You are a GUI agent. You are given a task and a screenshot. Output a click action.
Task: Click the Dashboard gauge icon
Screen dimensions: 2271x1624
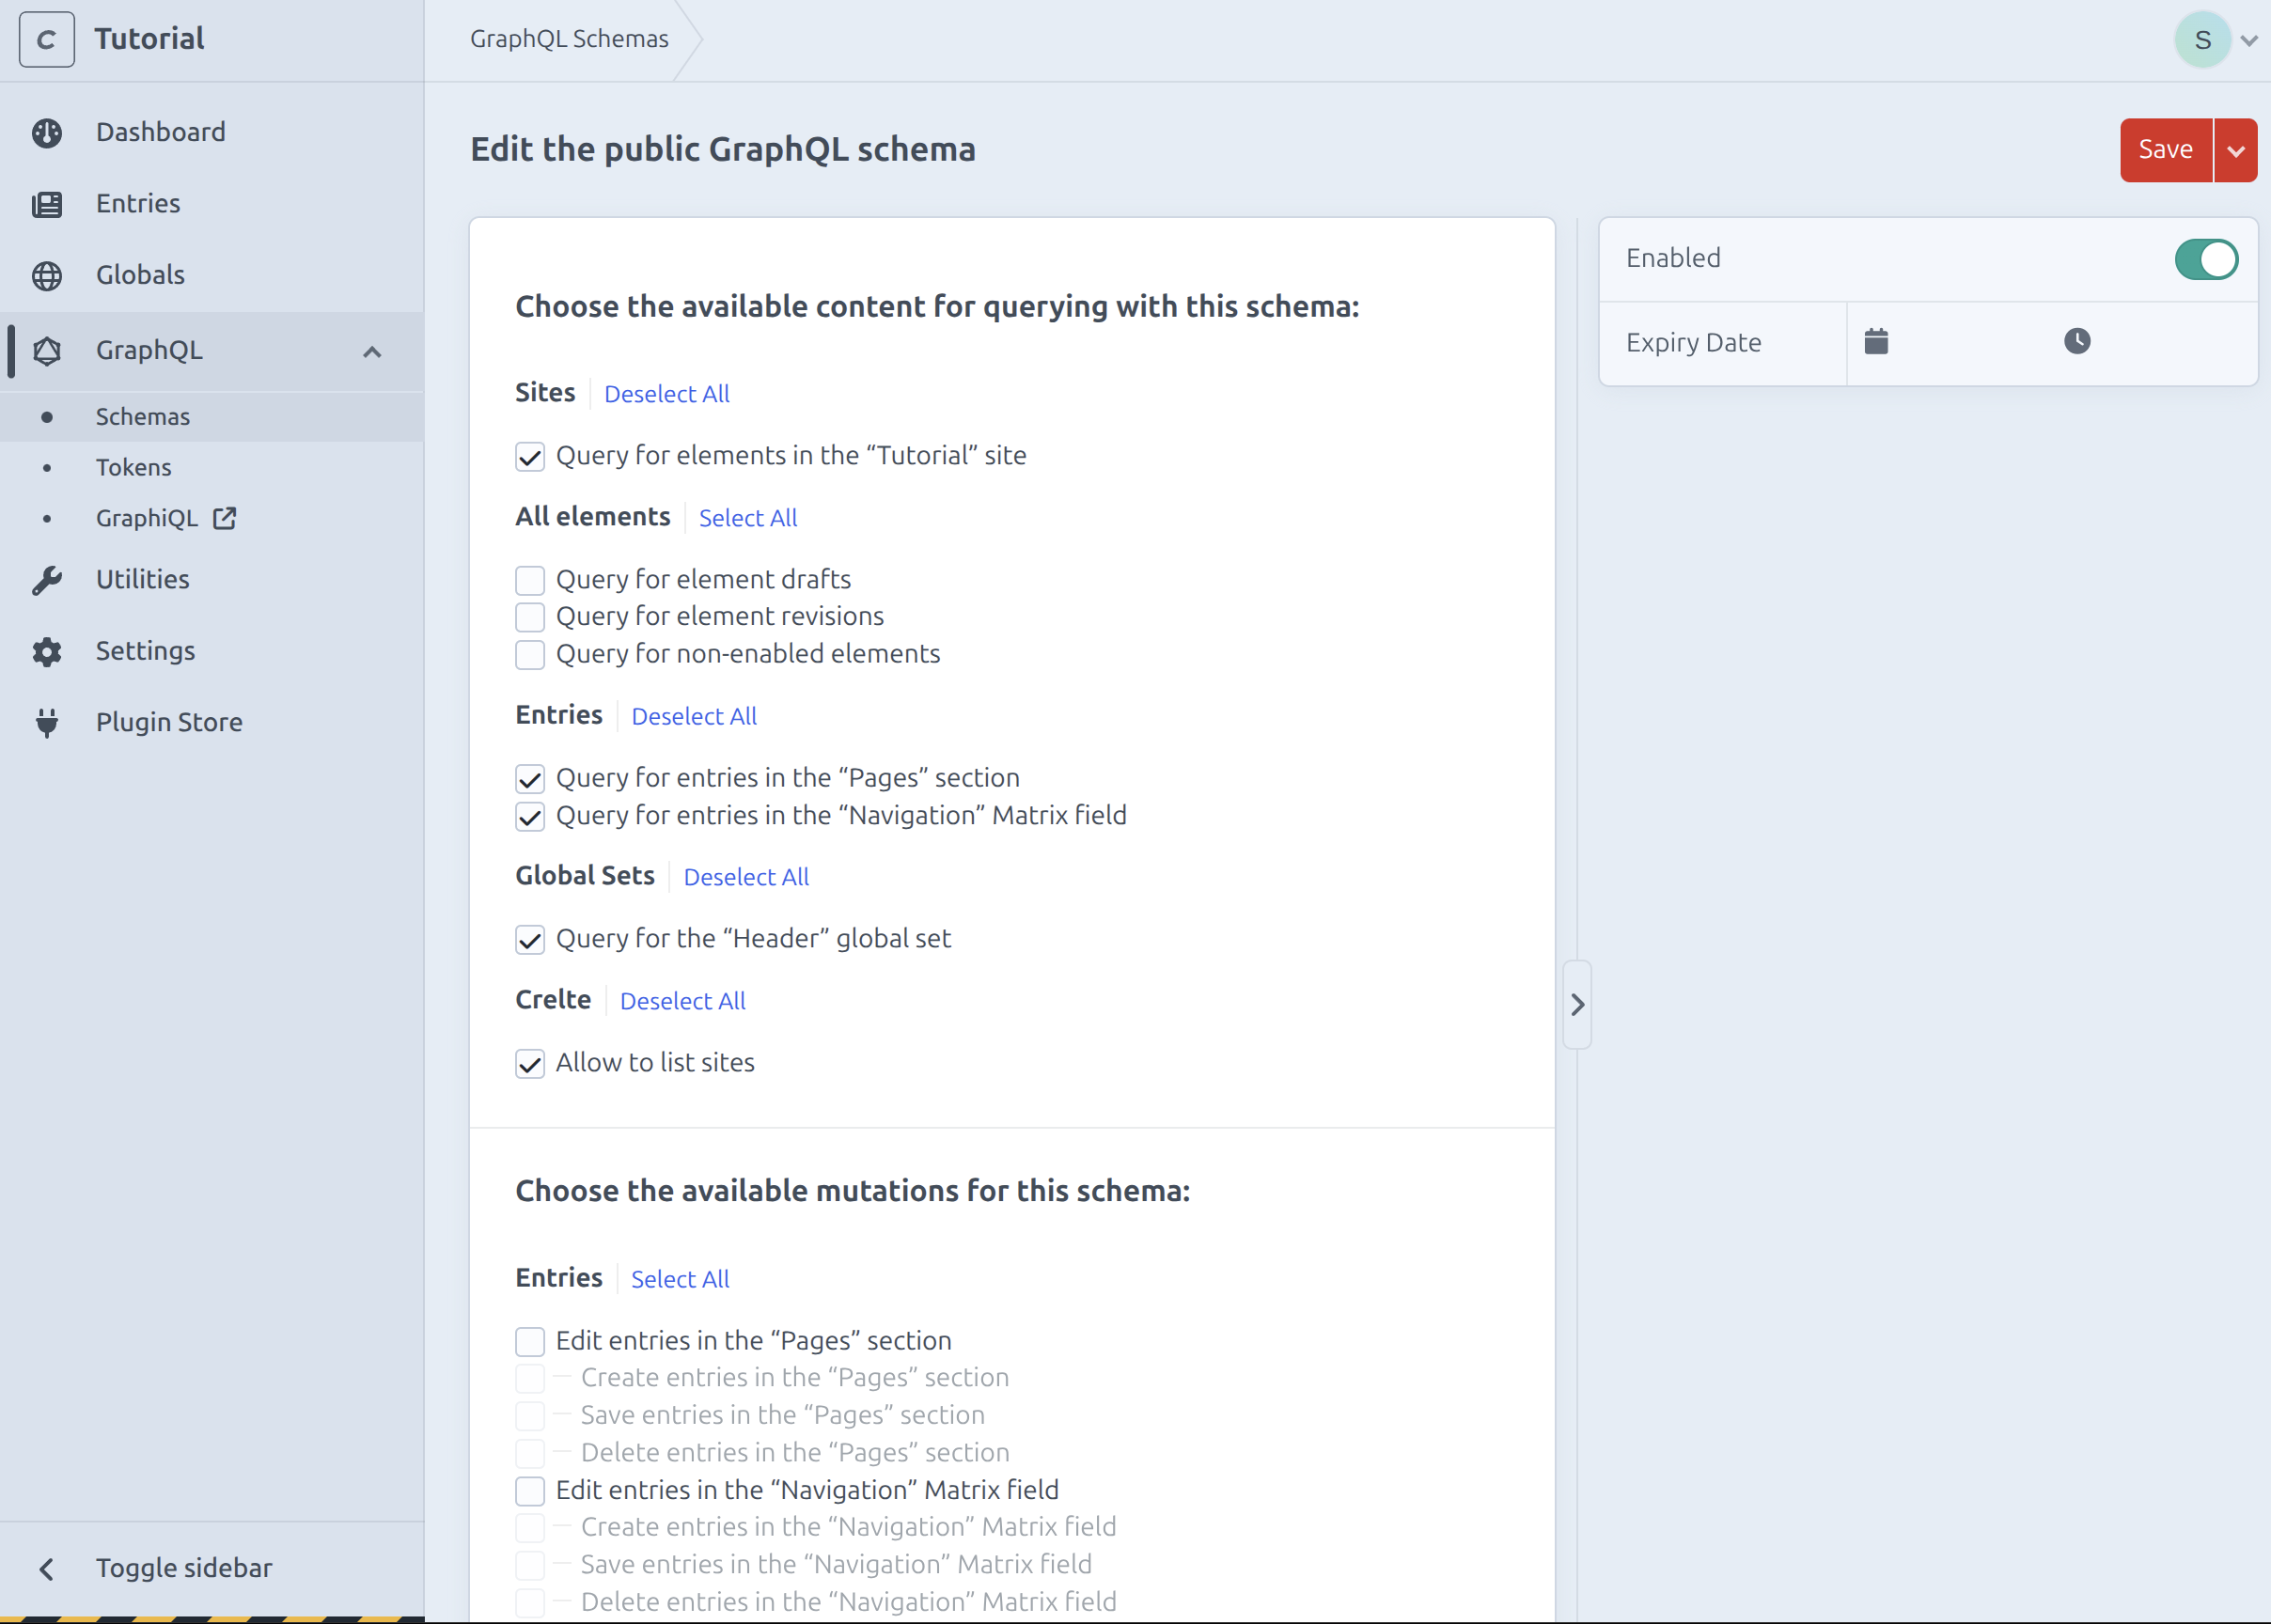(x=47, y=133)
